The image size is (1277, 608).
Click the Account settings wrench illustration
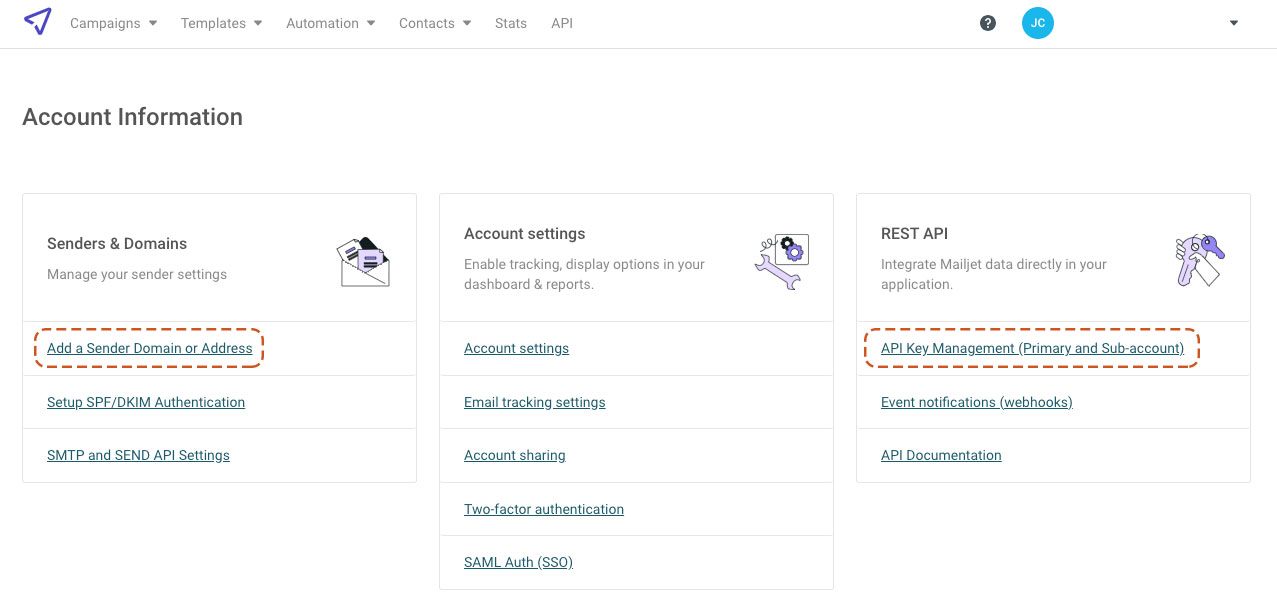tap(782, 262)
